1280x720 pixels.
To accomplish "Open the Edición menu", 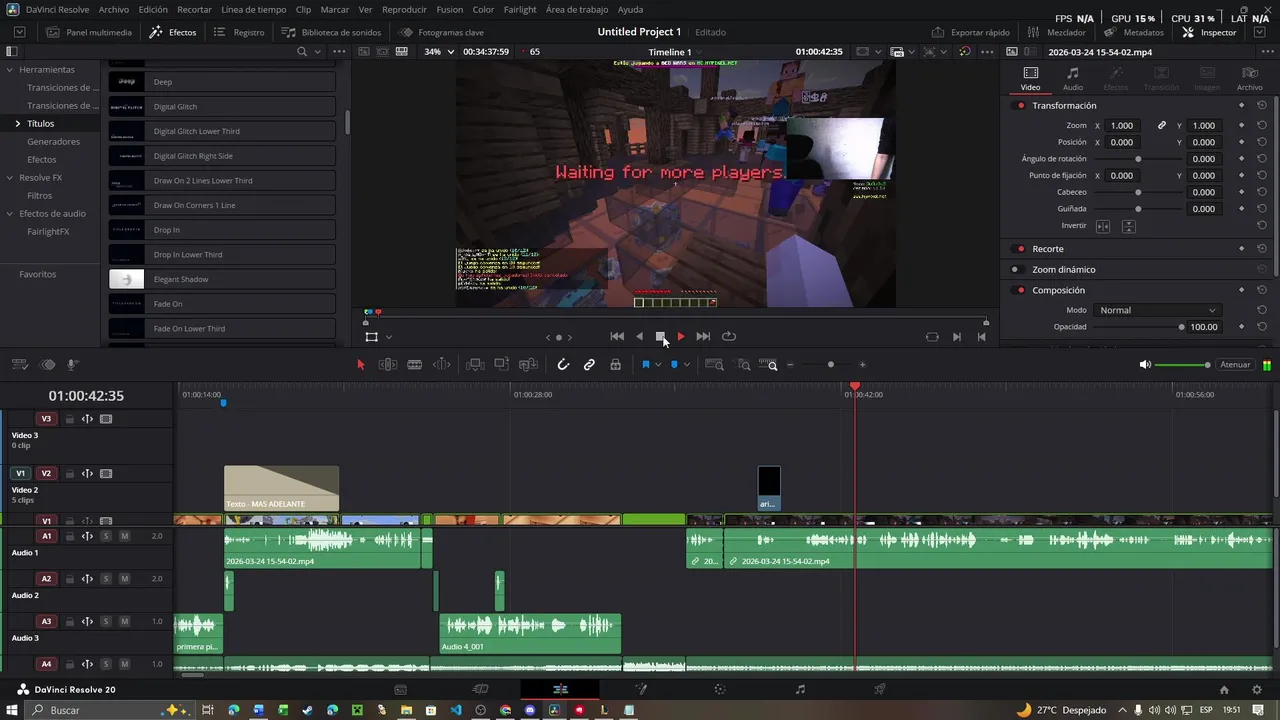I will point(153,9).
